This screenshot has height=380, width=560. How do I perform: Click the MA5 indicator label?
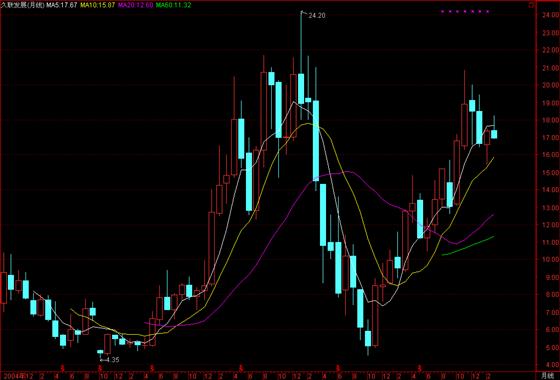coord(61,5)
